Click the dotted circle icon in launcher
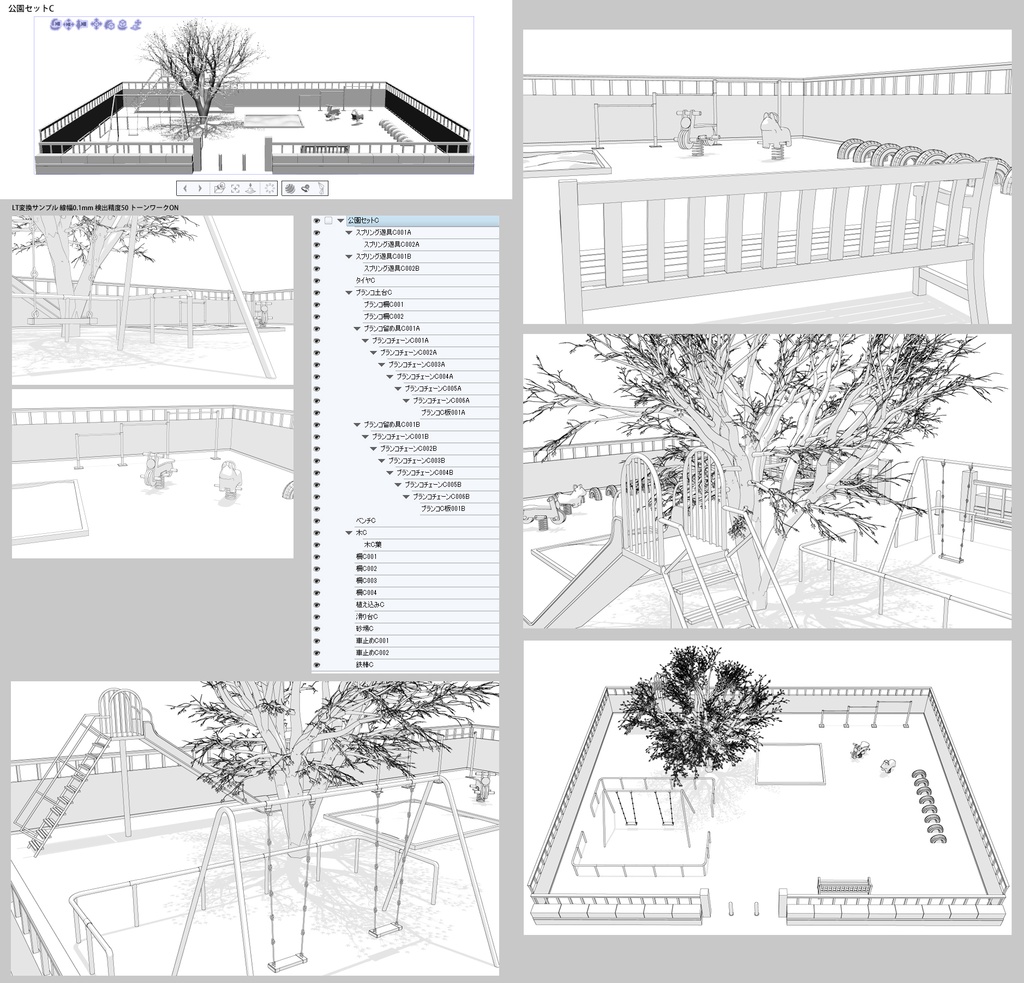1024x983 pixels. (x=270, y=188)
